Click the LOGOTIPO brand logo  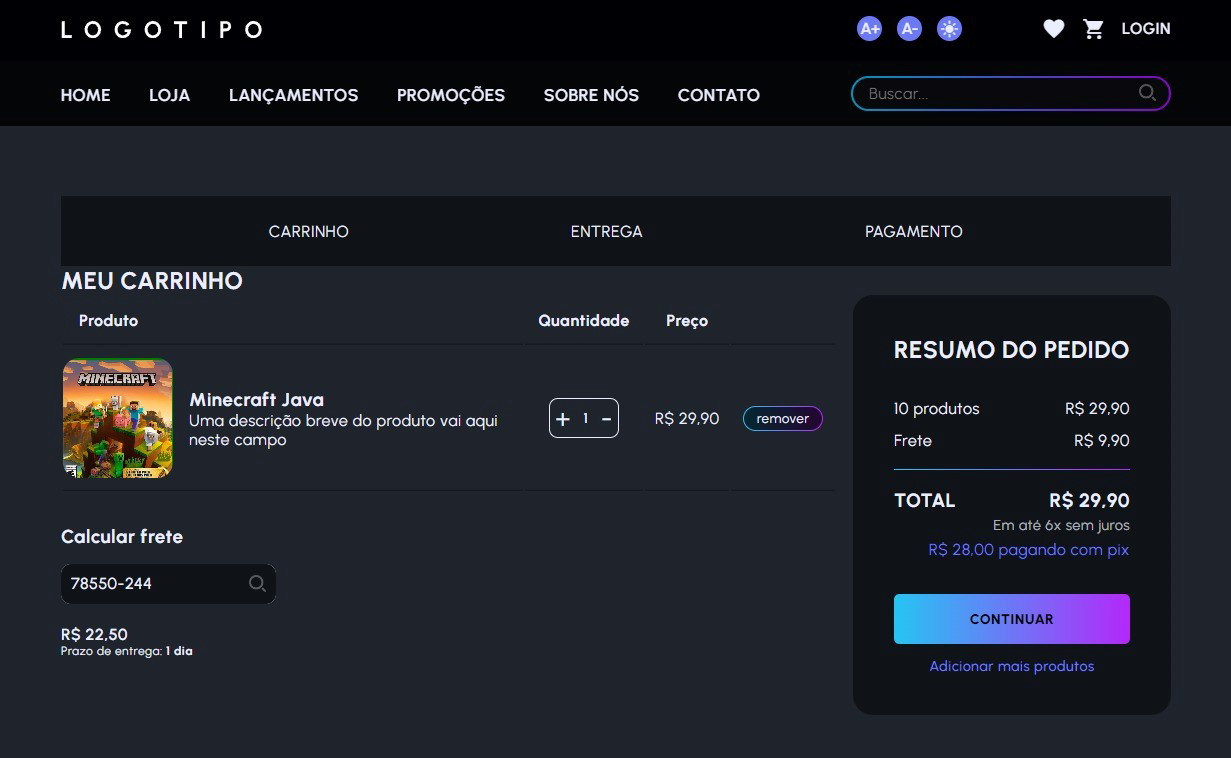161,29
